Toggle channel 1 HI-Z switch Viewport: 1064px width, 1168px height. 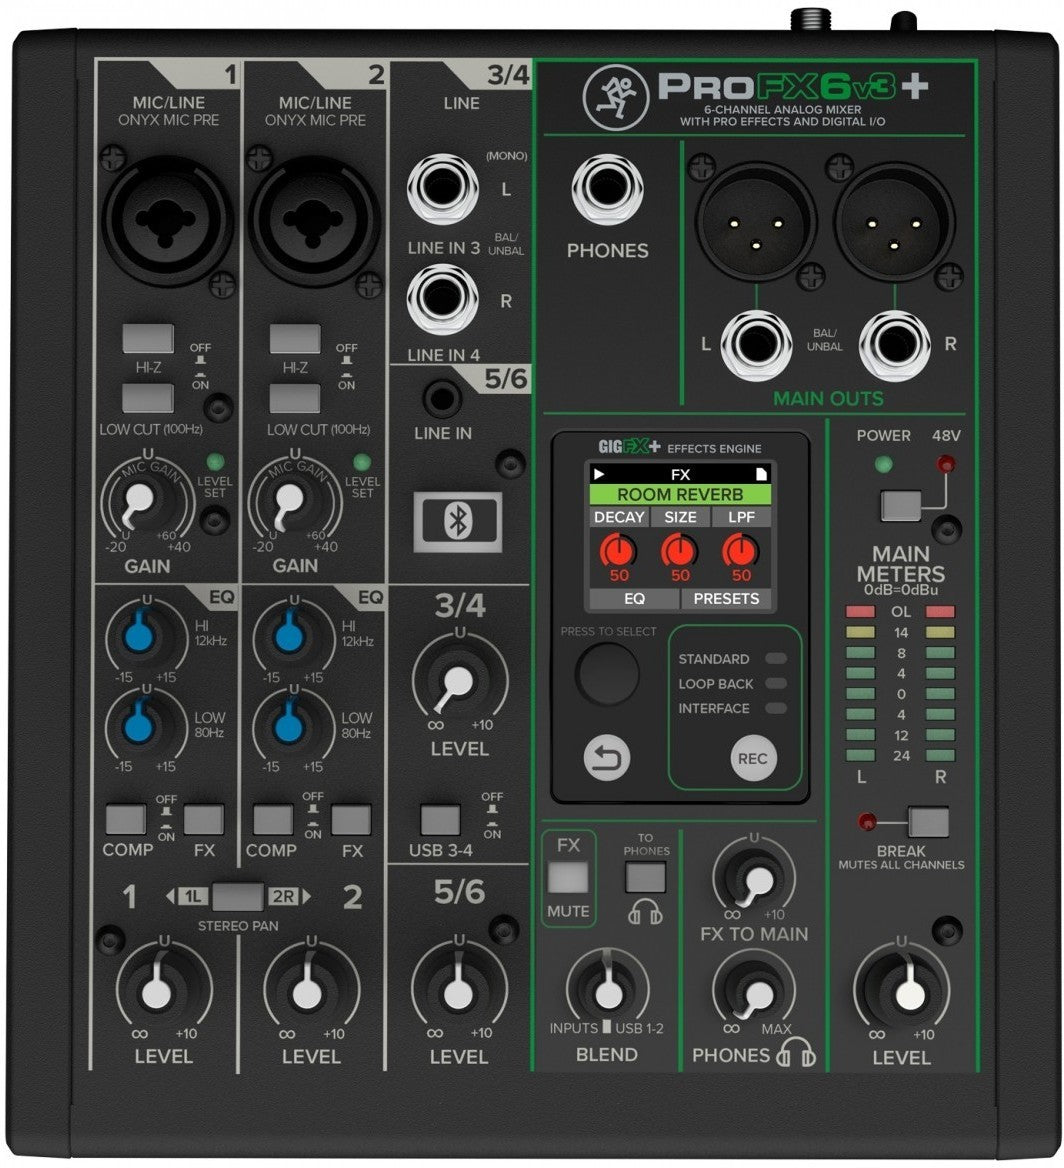click(148, 339)
